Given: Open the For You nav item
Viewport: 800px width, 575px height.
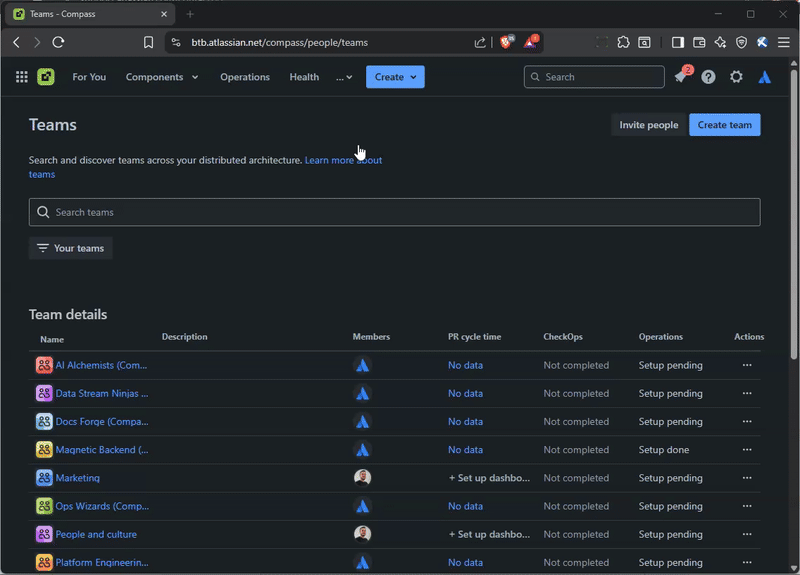Looking at the screenshot, I should tap(89, 77).
